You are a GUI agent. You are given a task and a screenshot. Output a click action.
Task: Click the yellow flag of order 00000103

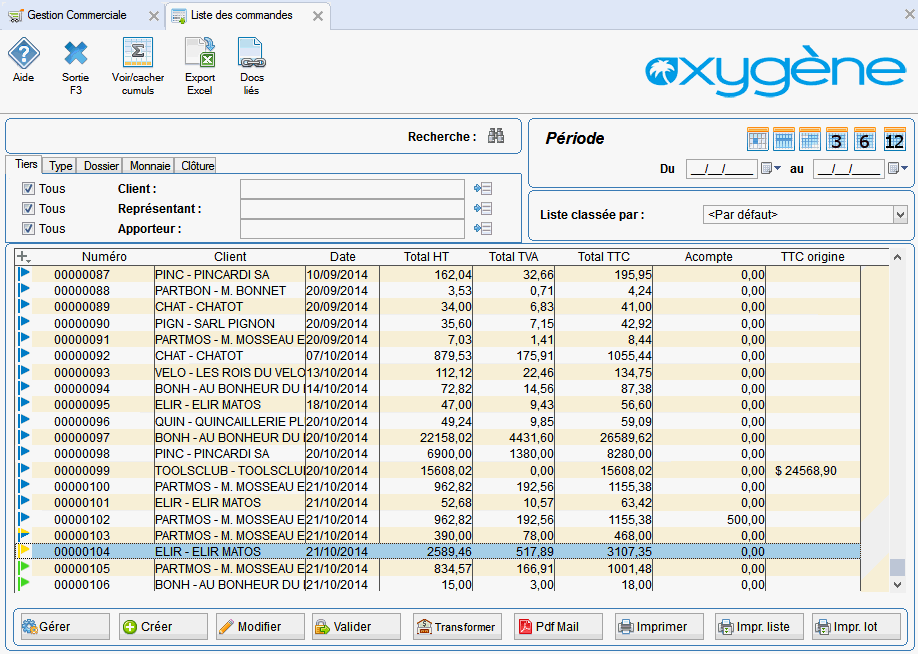(x=24, y=535)
